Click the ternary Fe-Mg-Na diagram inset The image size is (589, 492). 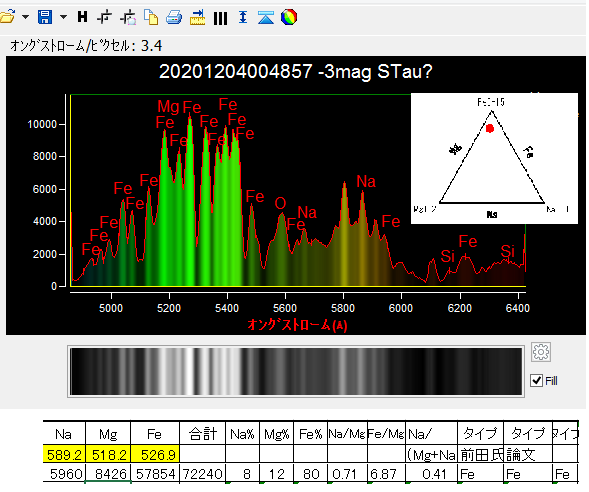[494, 158]
